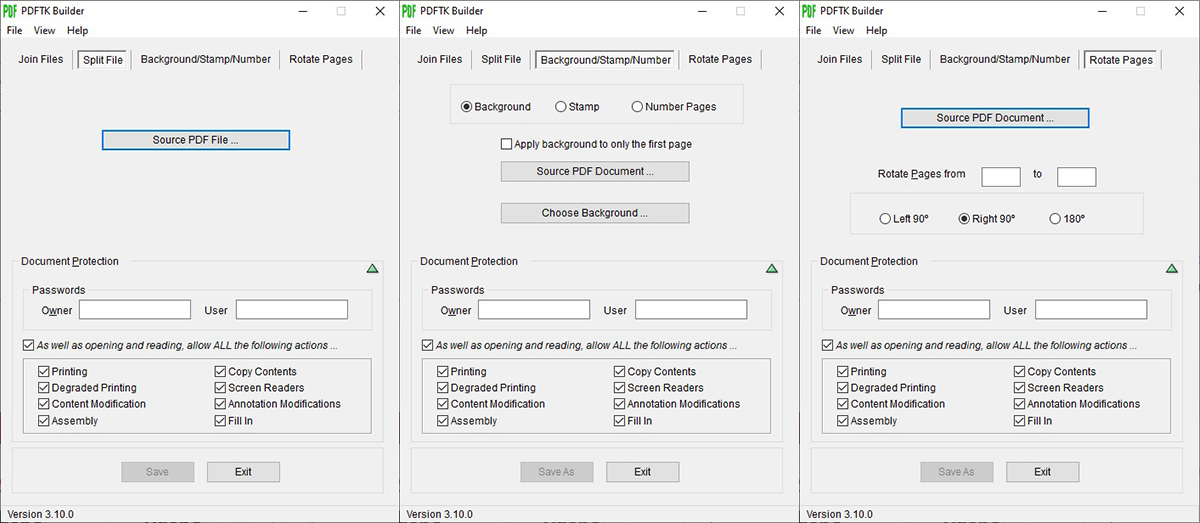
Task: Click Exit button in left window
Action: coord(243,472)
